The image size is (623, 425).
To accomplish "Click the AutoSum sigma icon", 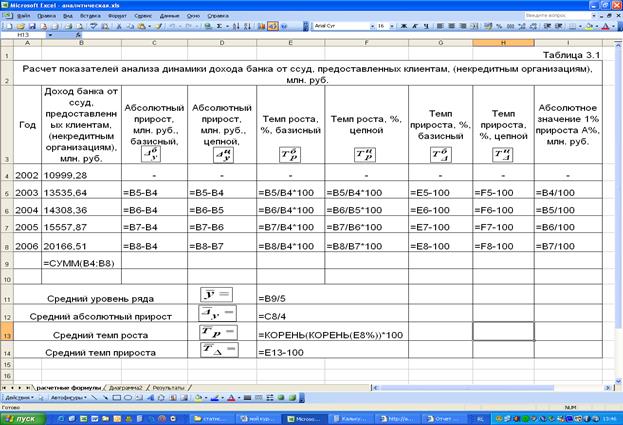I will coord(219,26).
